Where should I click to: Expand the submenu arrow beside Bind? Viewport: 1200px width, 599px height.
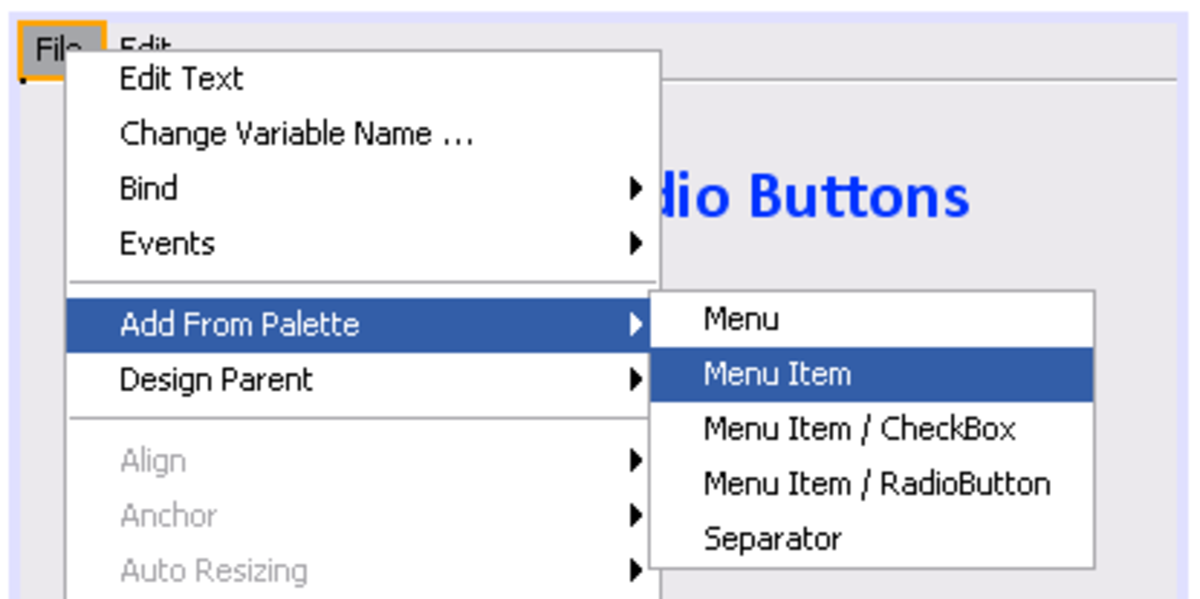tap(636, 189)
